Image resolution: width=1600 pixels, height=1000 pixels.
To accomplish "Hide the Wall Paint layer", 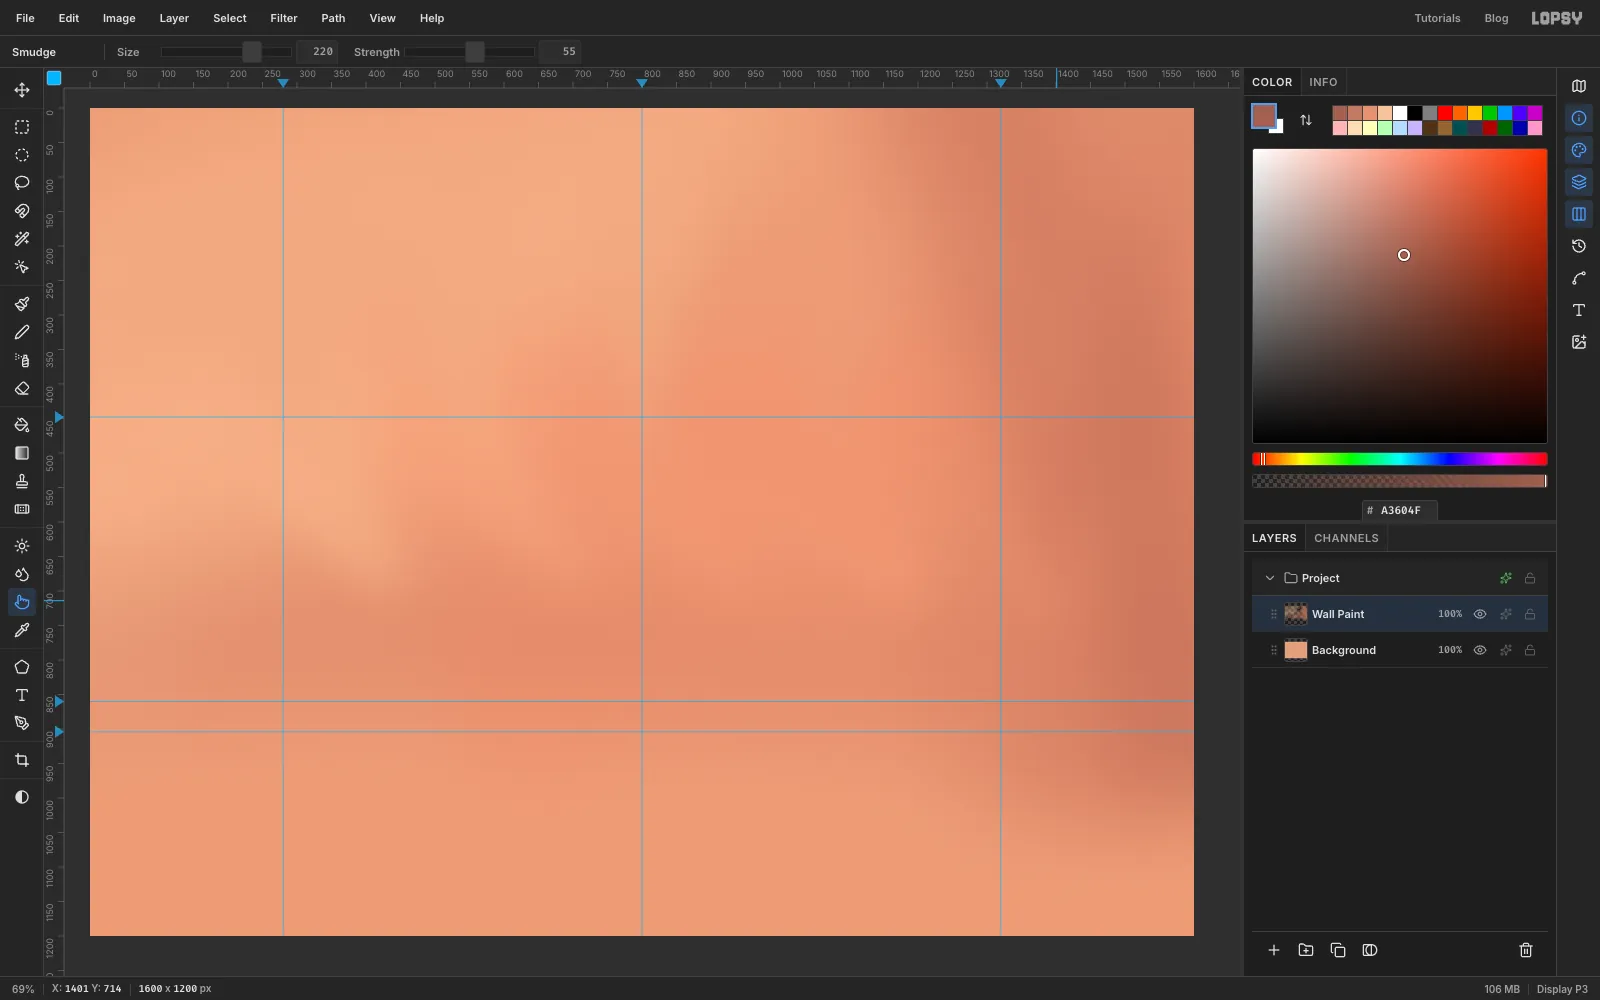I will [1480, 614].
